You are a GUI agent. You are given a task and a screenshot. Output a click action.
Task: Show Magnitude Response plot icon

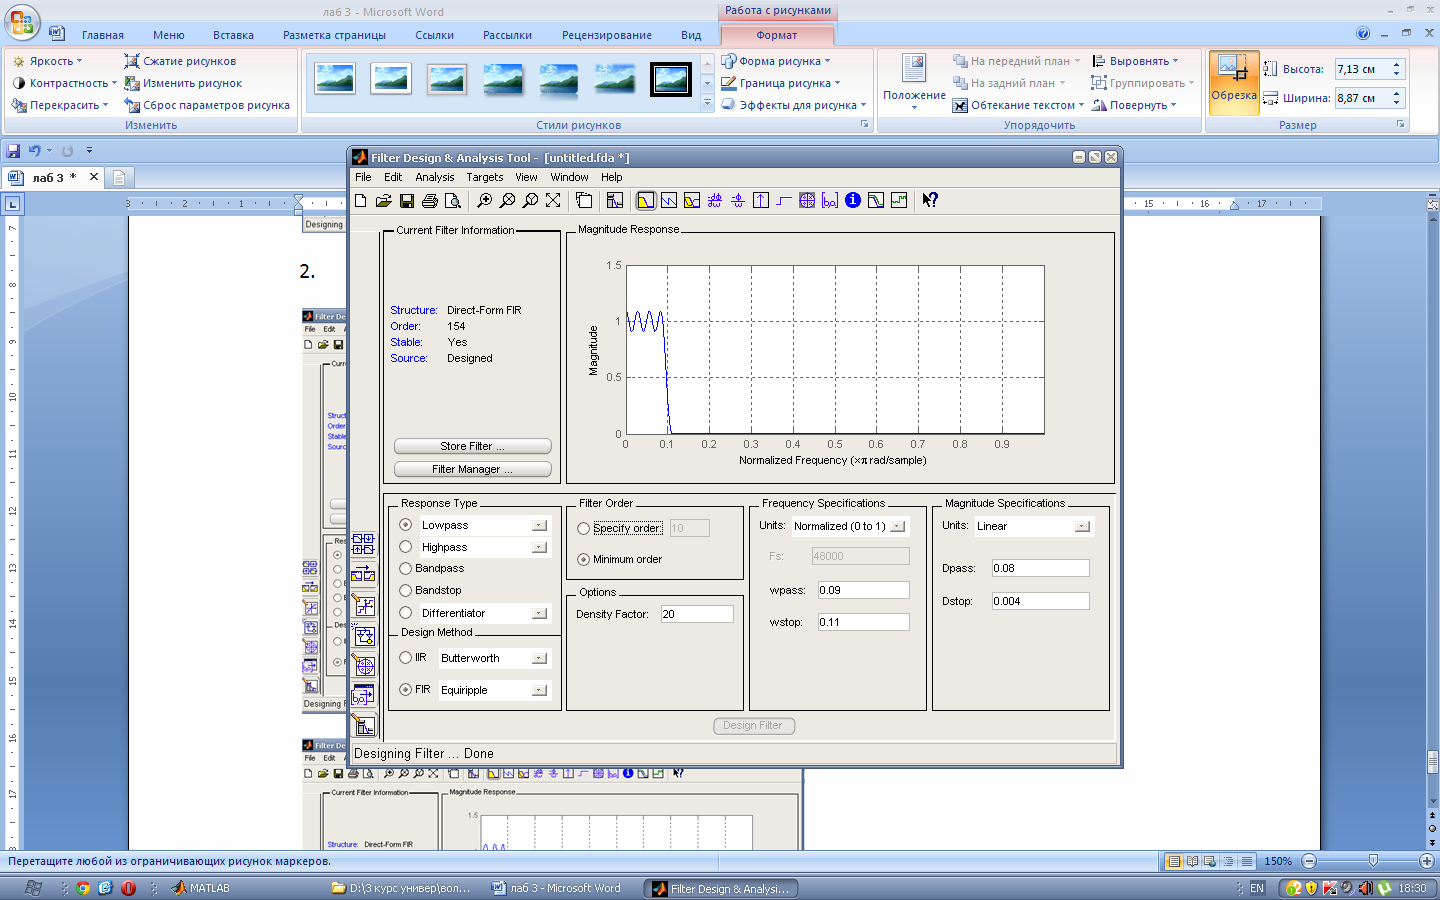click(x=646, y=201)
